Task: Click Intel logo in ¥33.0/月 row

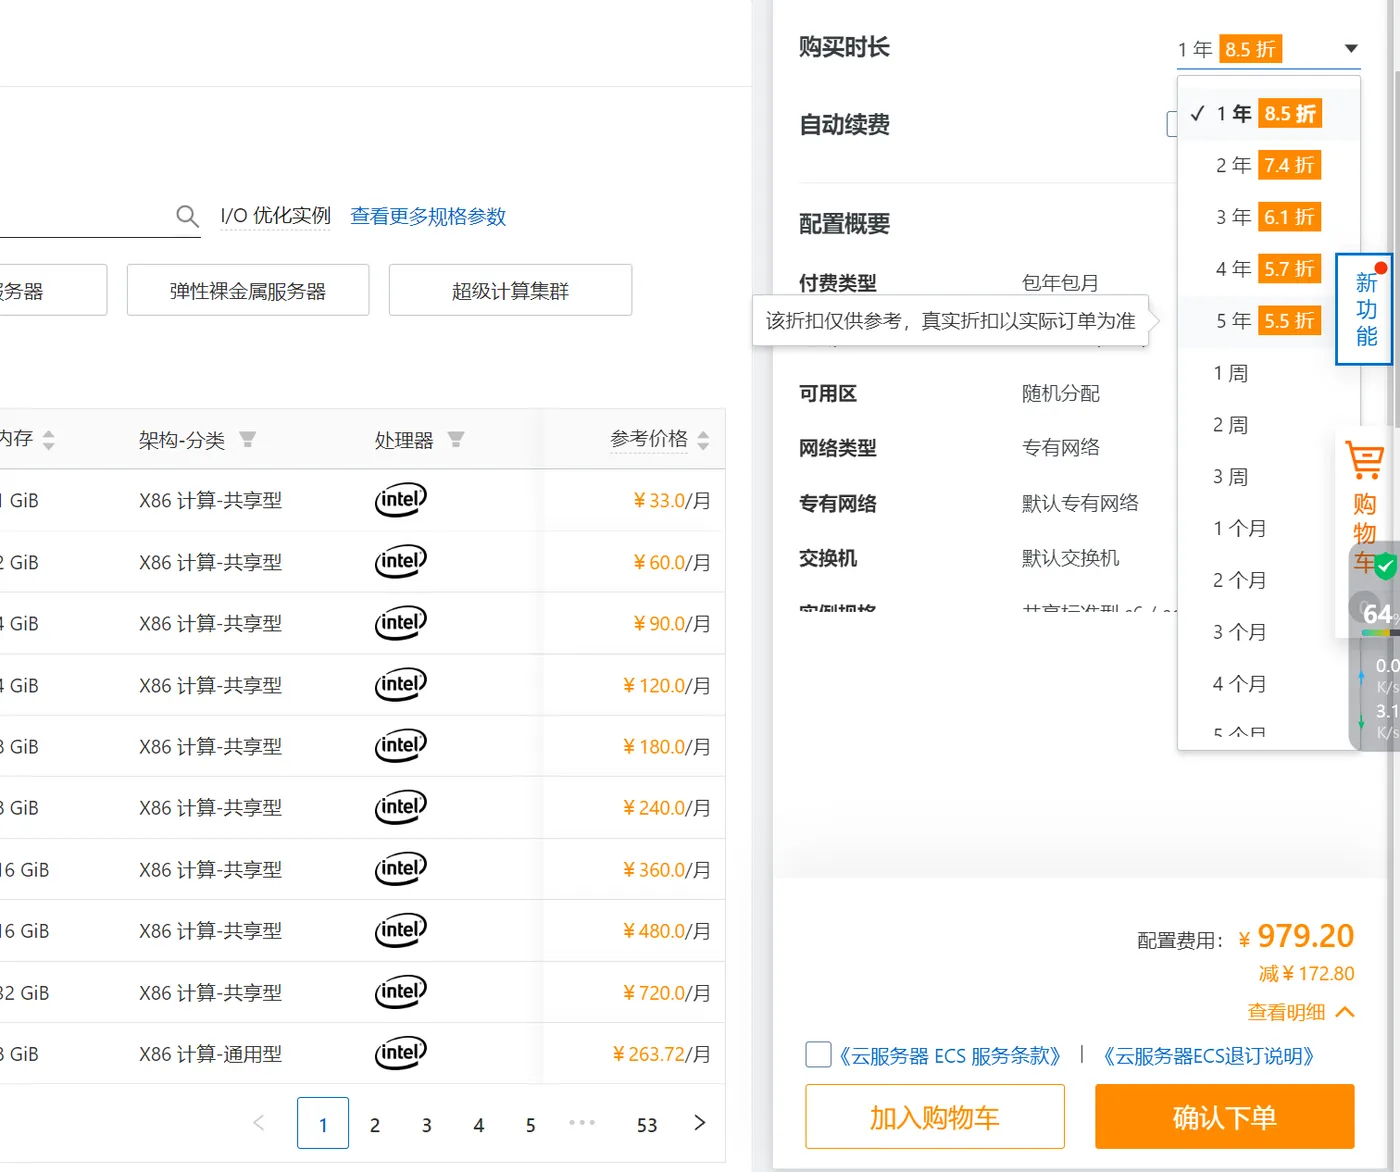Action: pyautogui.click(x=400, y=500)
